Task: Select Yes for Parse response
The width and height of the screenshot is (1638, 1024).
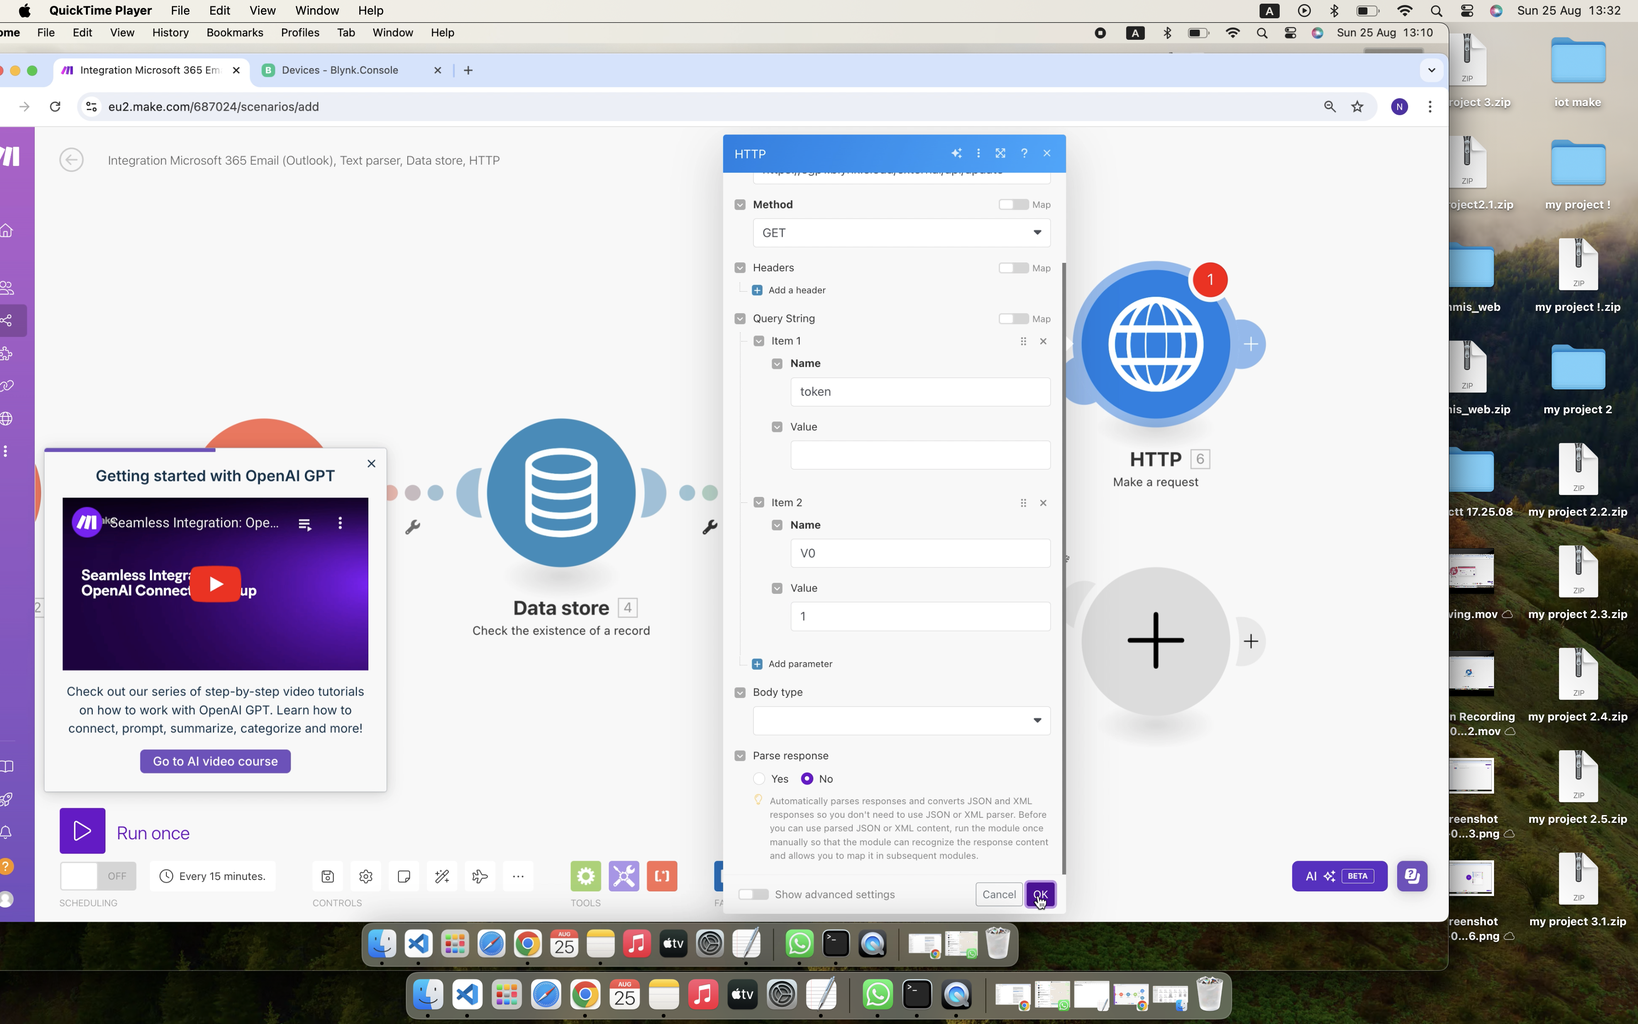Action: [759, 779]
